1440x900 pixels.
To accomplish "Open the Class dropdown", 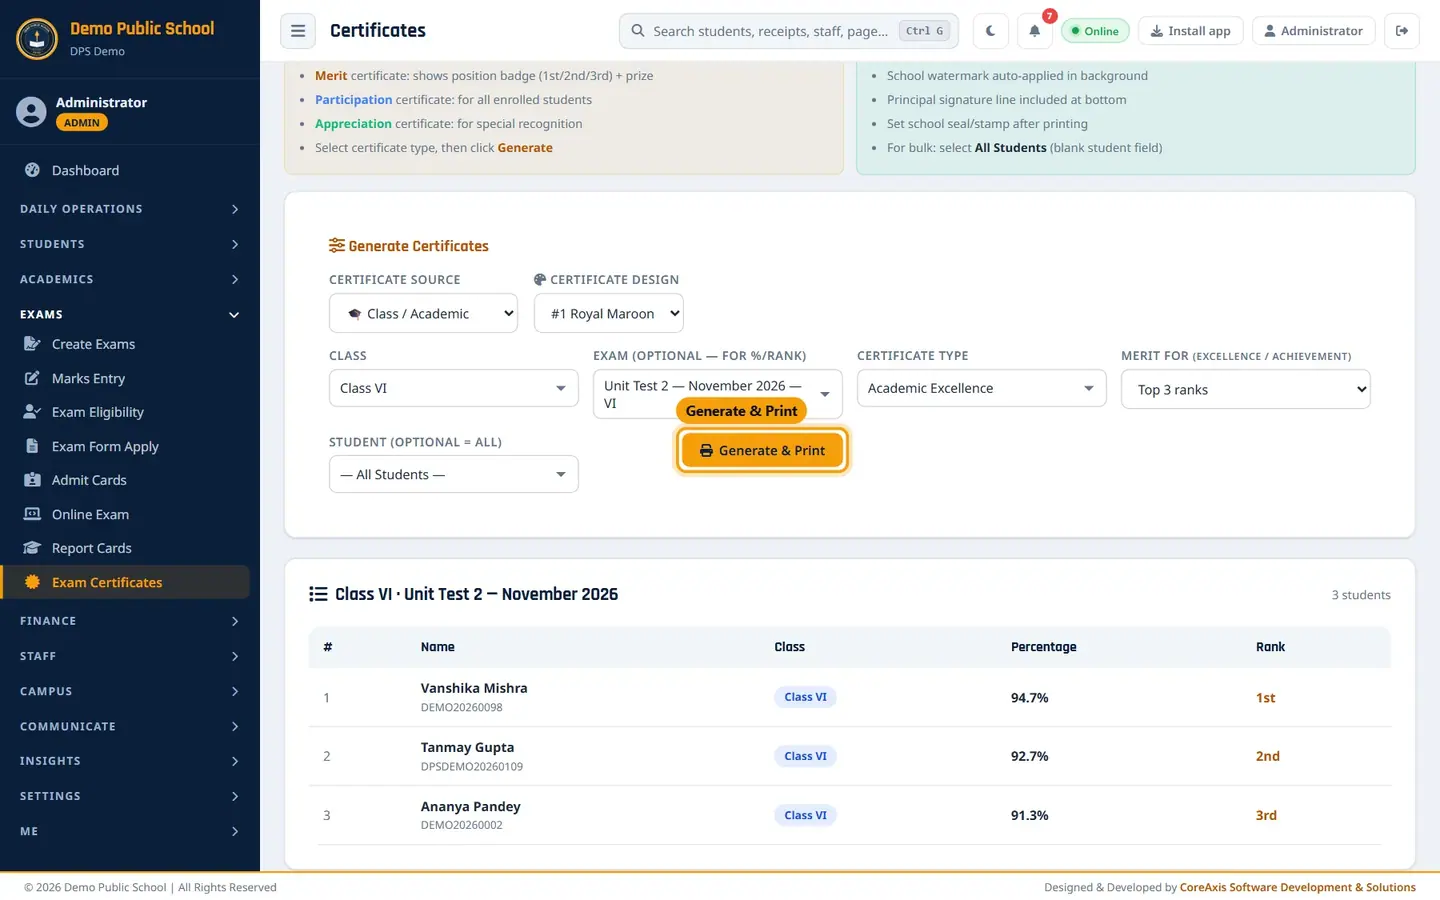I will tap(454, 388).
